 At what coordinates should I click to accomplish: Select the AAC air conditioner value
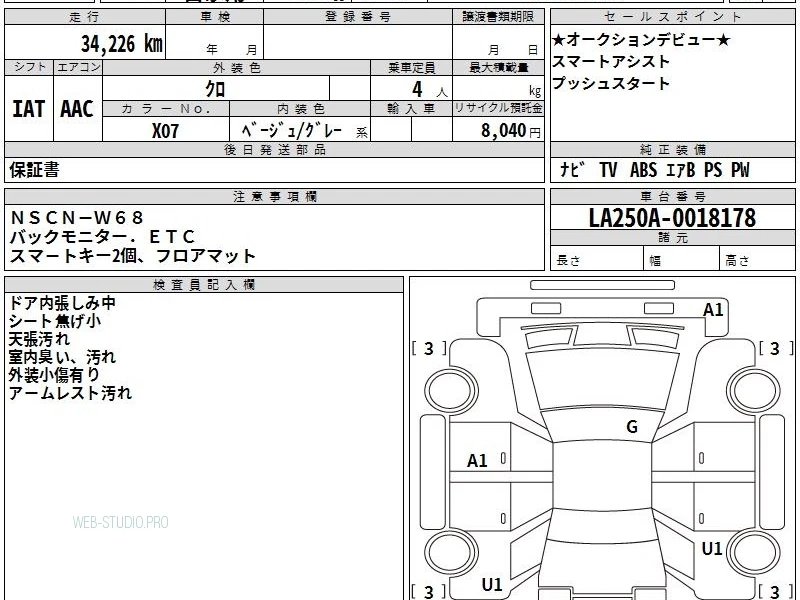[x=77, y=109]
